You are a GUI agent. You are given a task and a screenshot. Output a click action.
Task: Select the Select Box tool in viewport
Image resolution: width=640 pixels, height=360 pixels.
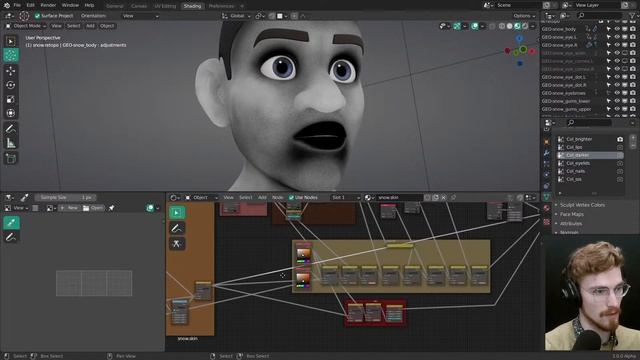(11, 41)
